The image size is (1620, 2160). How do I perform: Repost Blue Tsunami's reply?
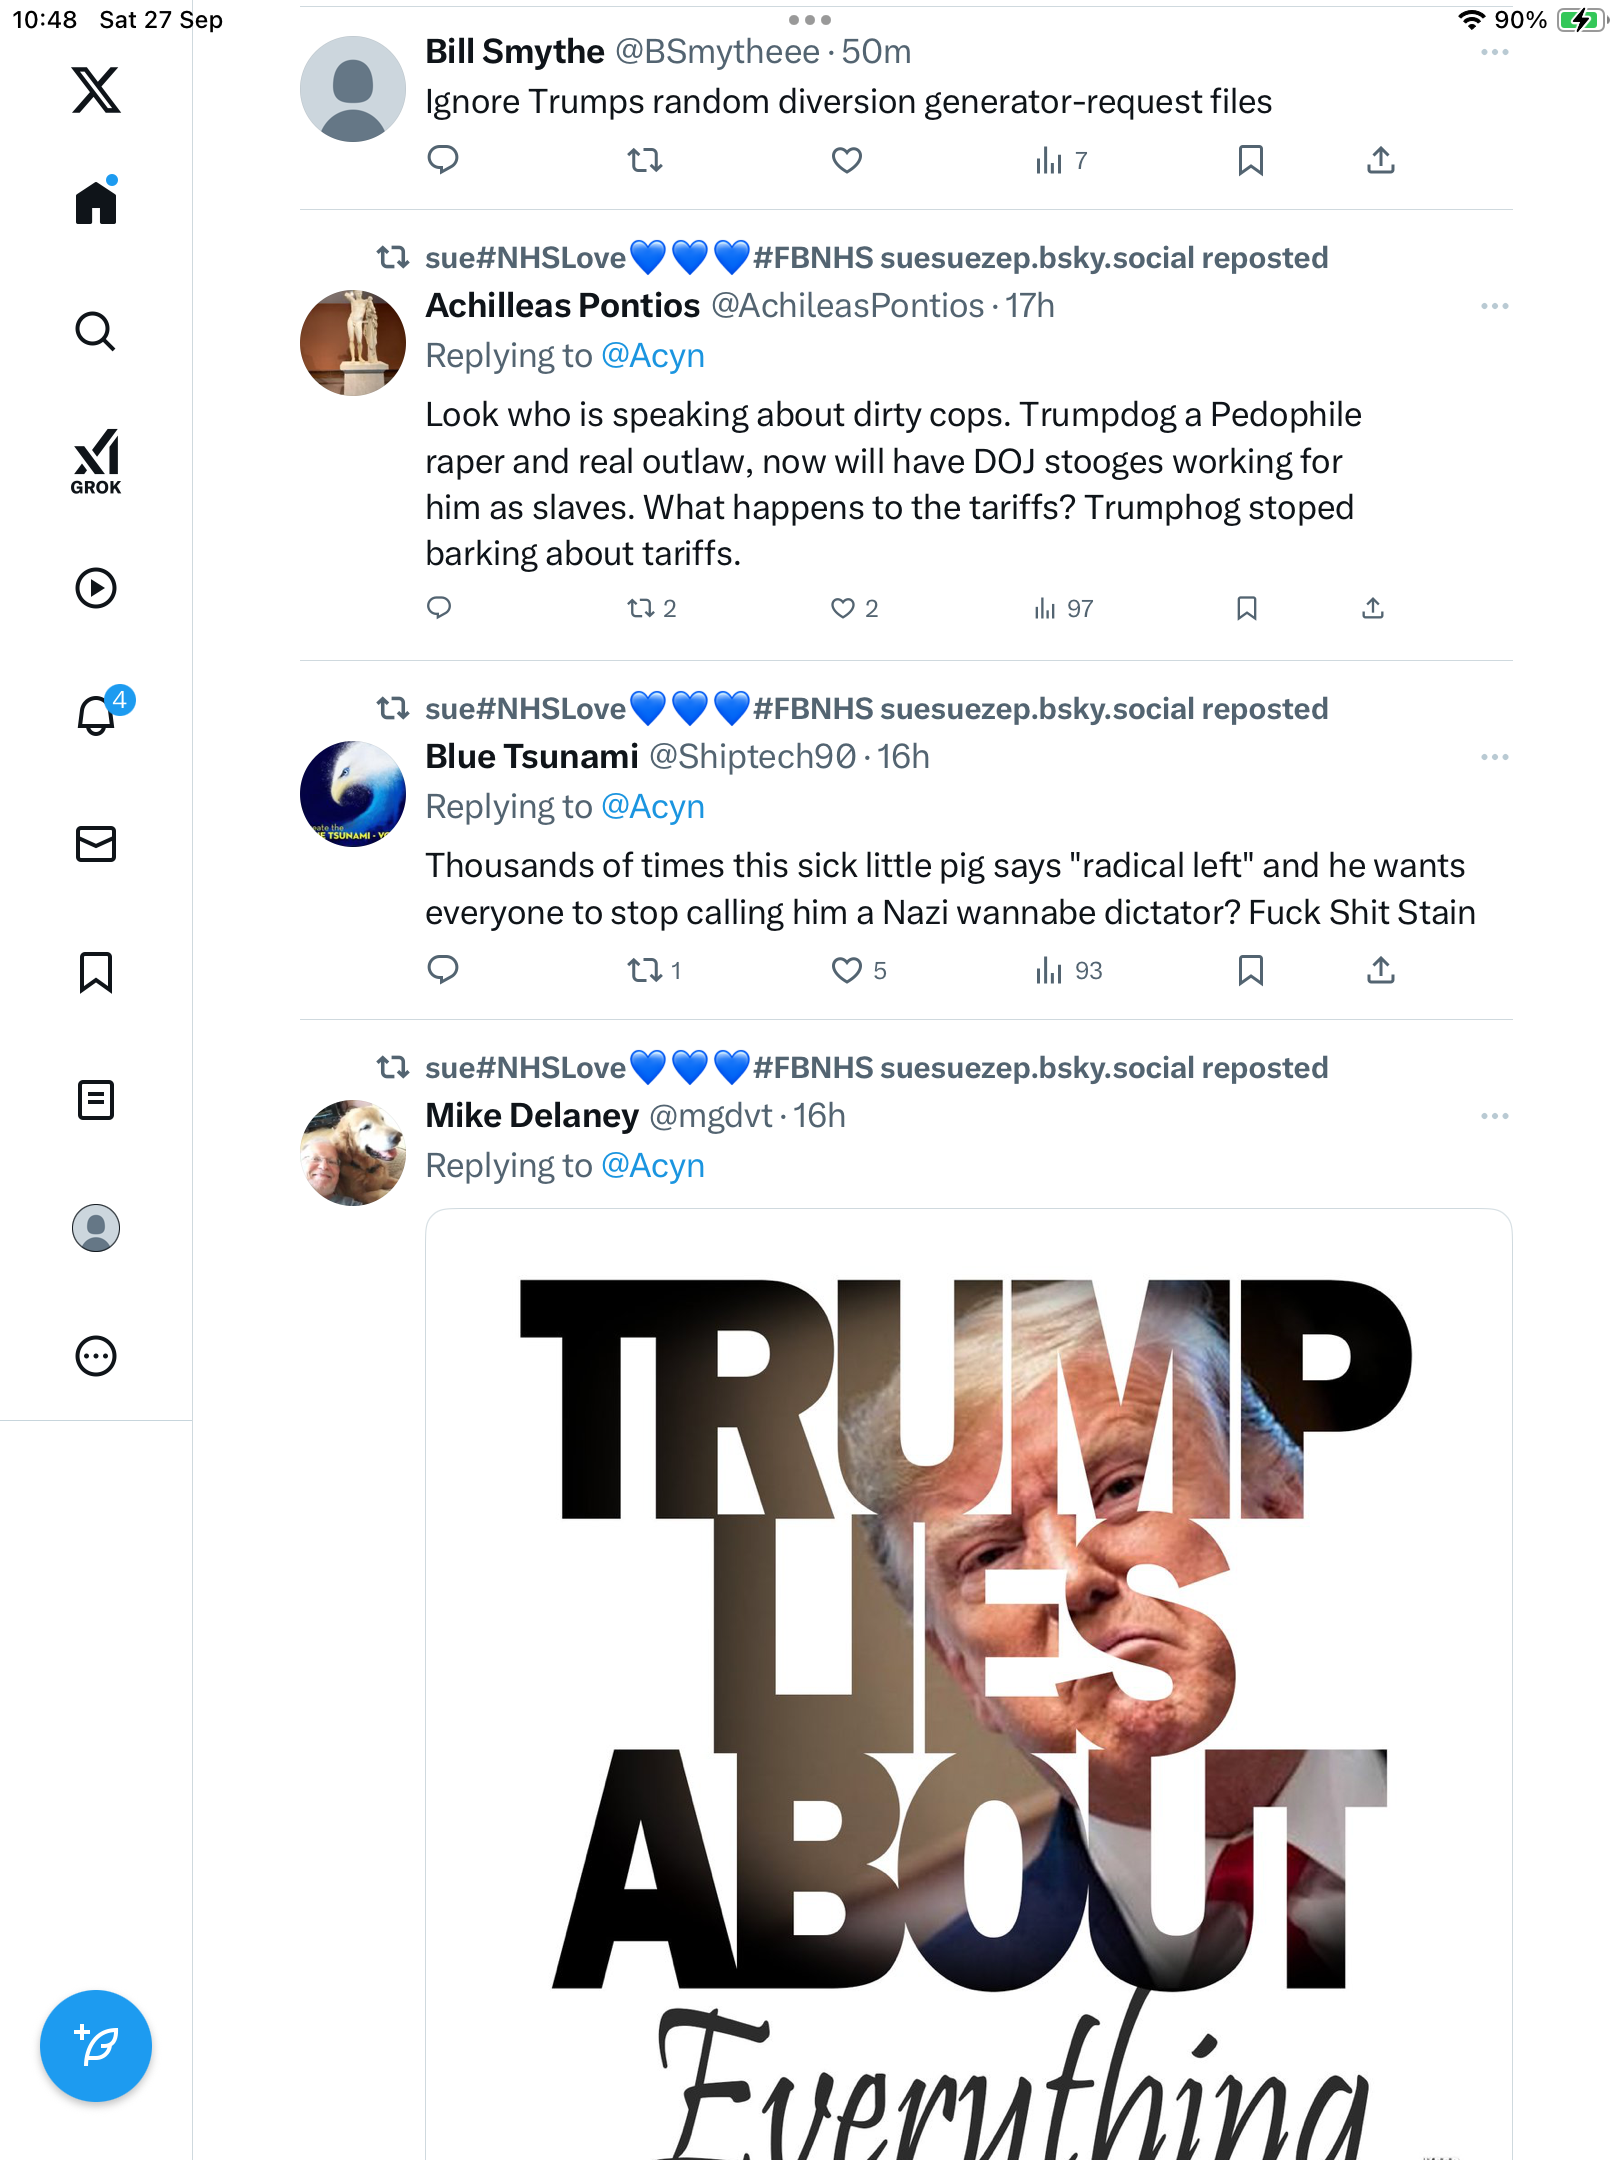[644, 970]
